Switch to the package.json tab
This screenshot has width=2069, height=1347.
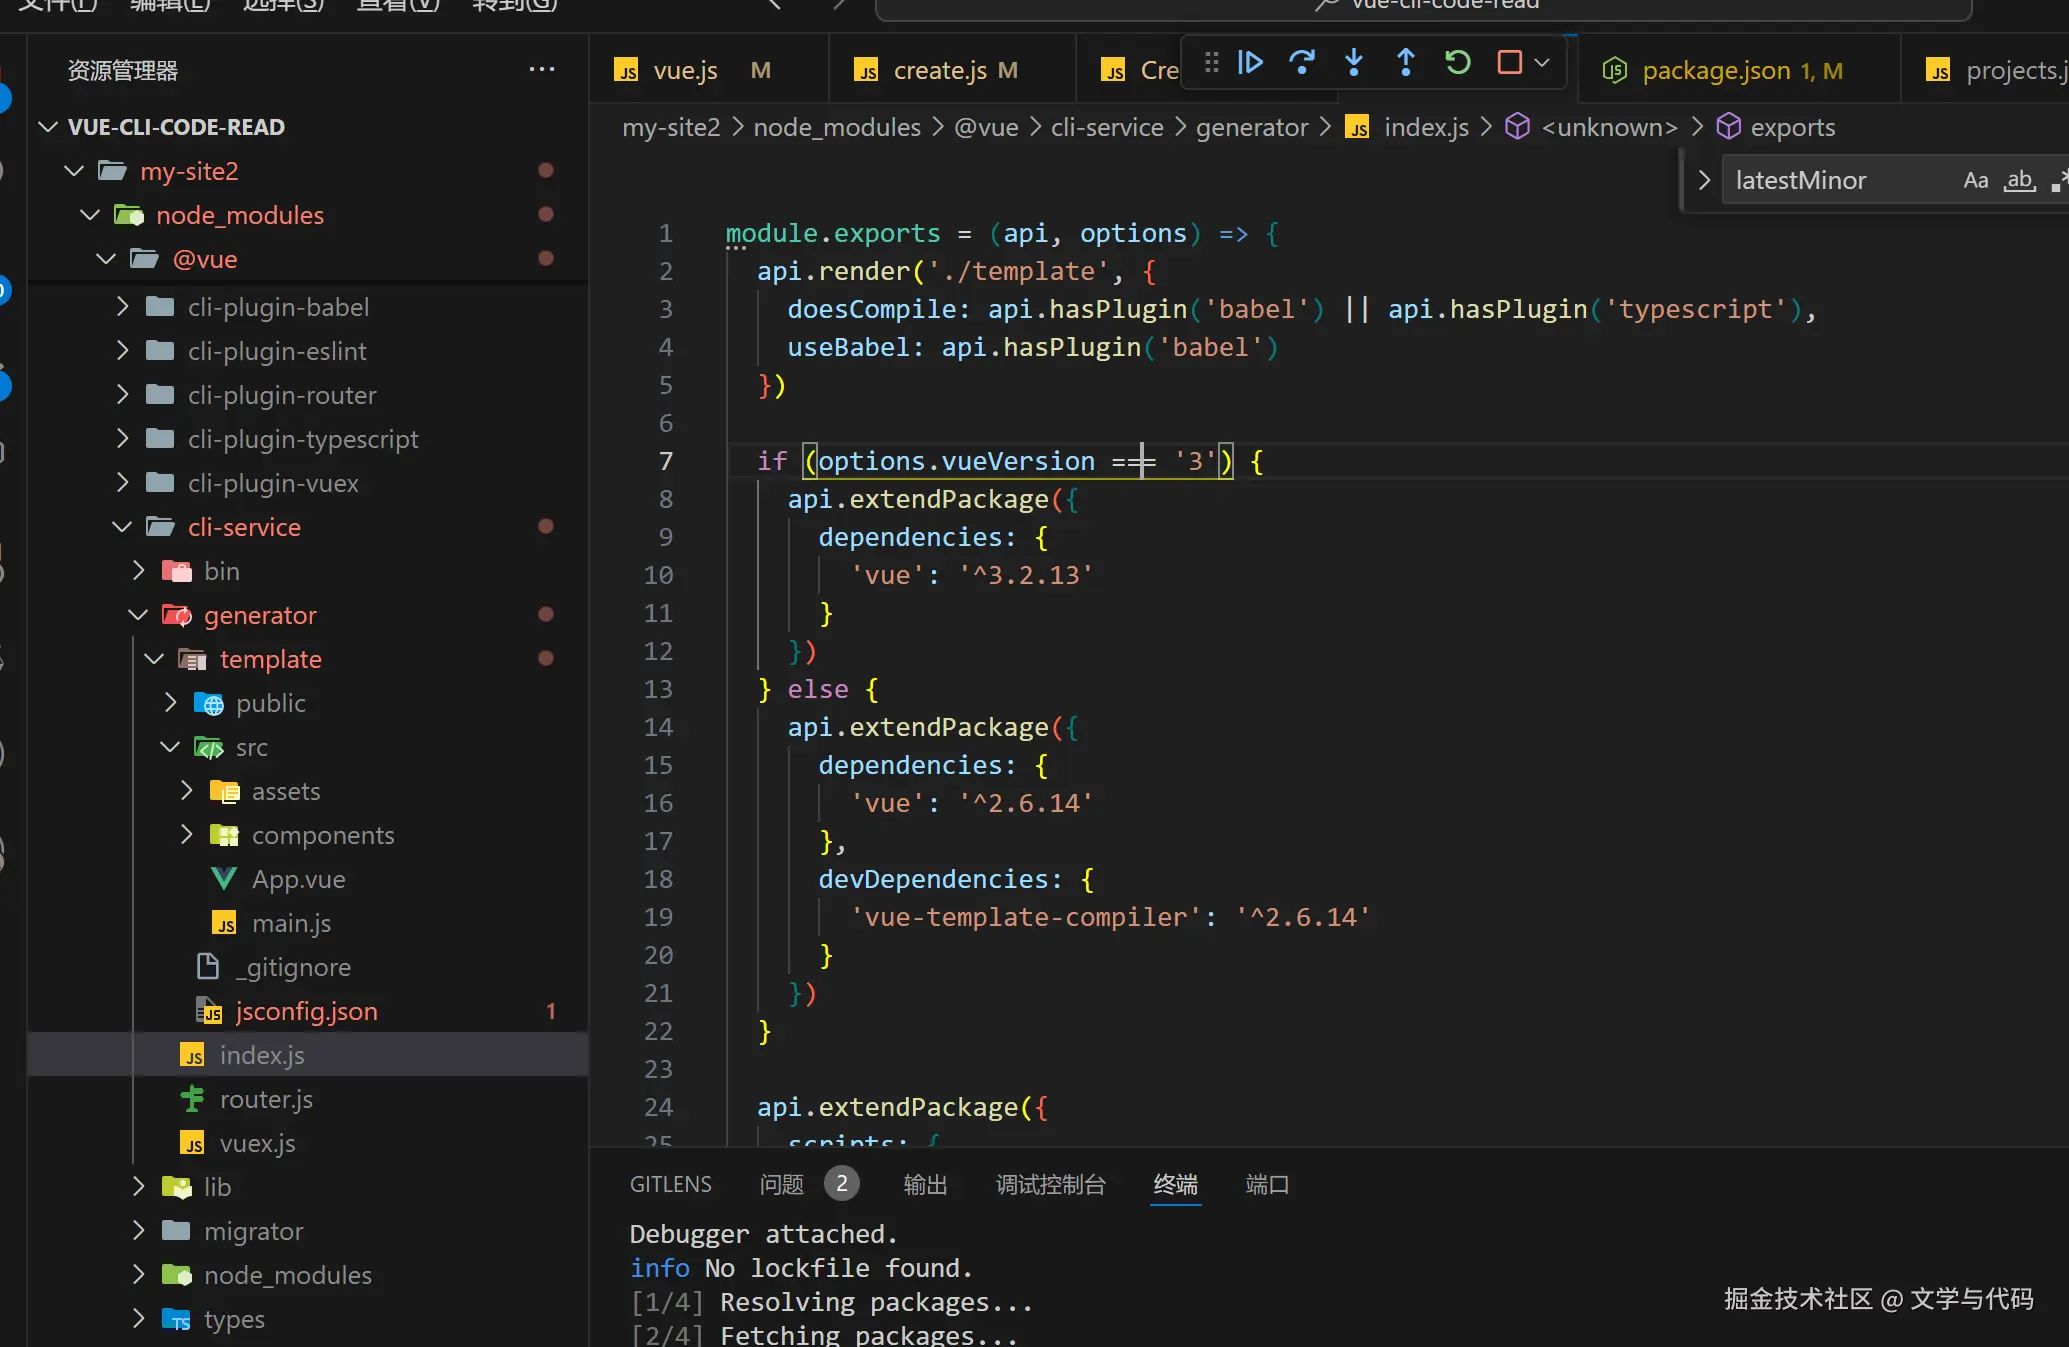[1715, 71]
